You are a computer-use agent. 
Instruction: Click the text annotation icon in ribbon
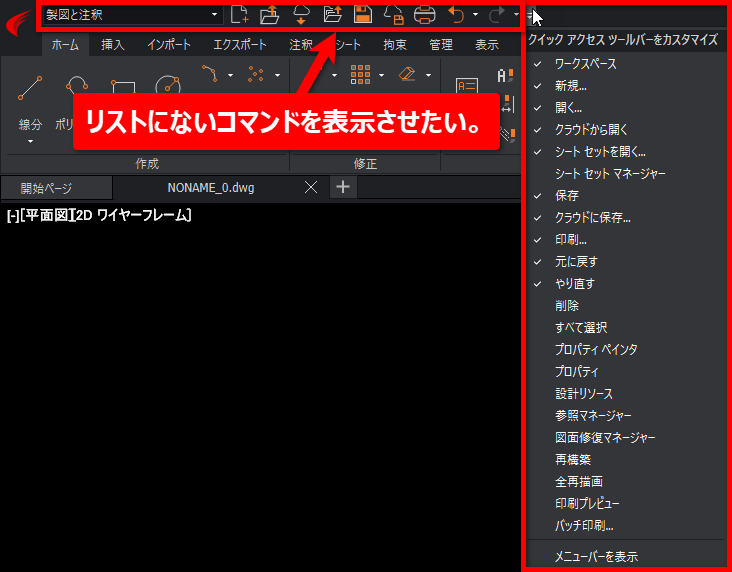point(467,85)
